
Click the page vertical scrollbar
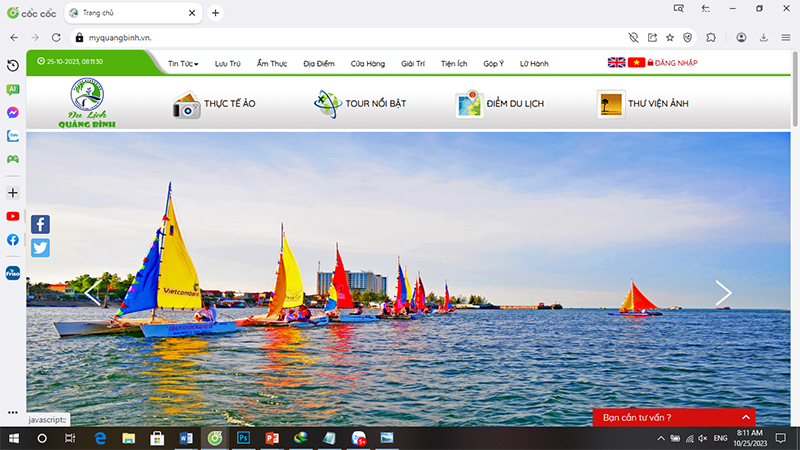(795, 89)
